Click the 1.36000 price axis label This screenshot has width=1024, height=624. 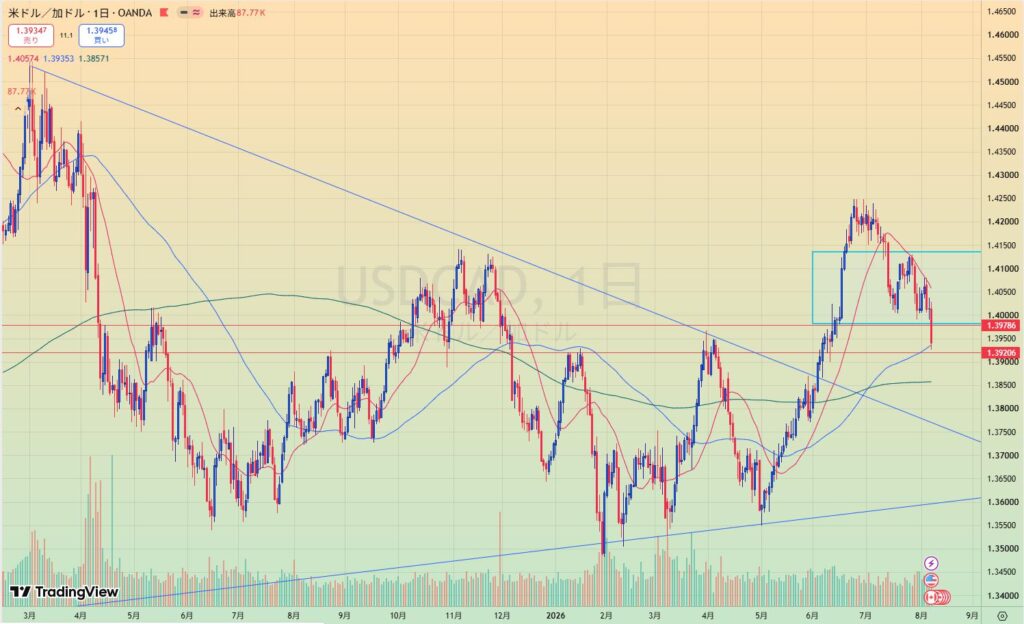click(x=1003, y=501)
